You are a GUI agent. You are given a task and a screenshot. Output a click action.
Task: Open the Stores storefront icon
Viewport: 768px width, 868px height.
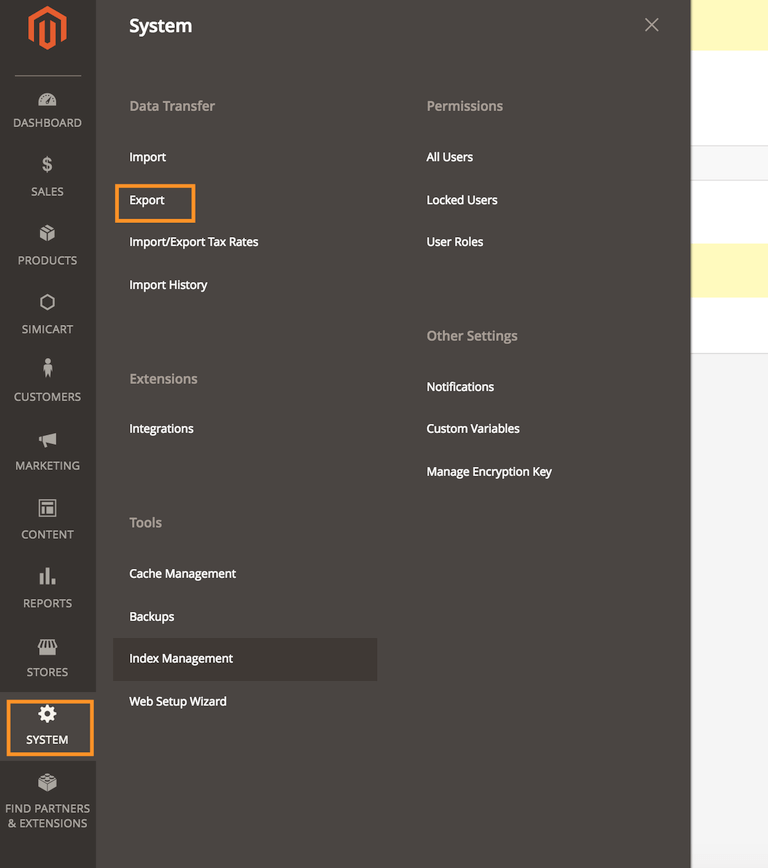pyautogui.click(x=47, y=647)
